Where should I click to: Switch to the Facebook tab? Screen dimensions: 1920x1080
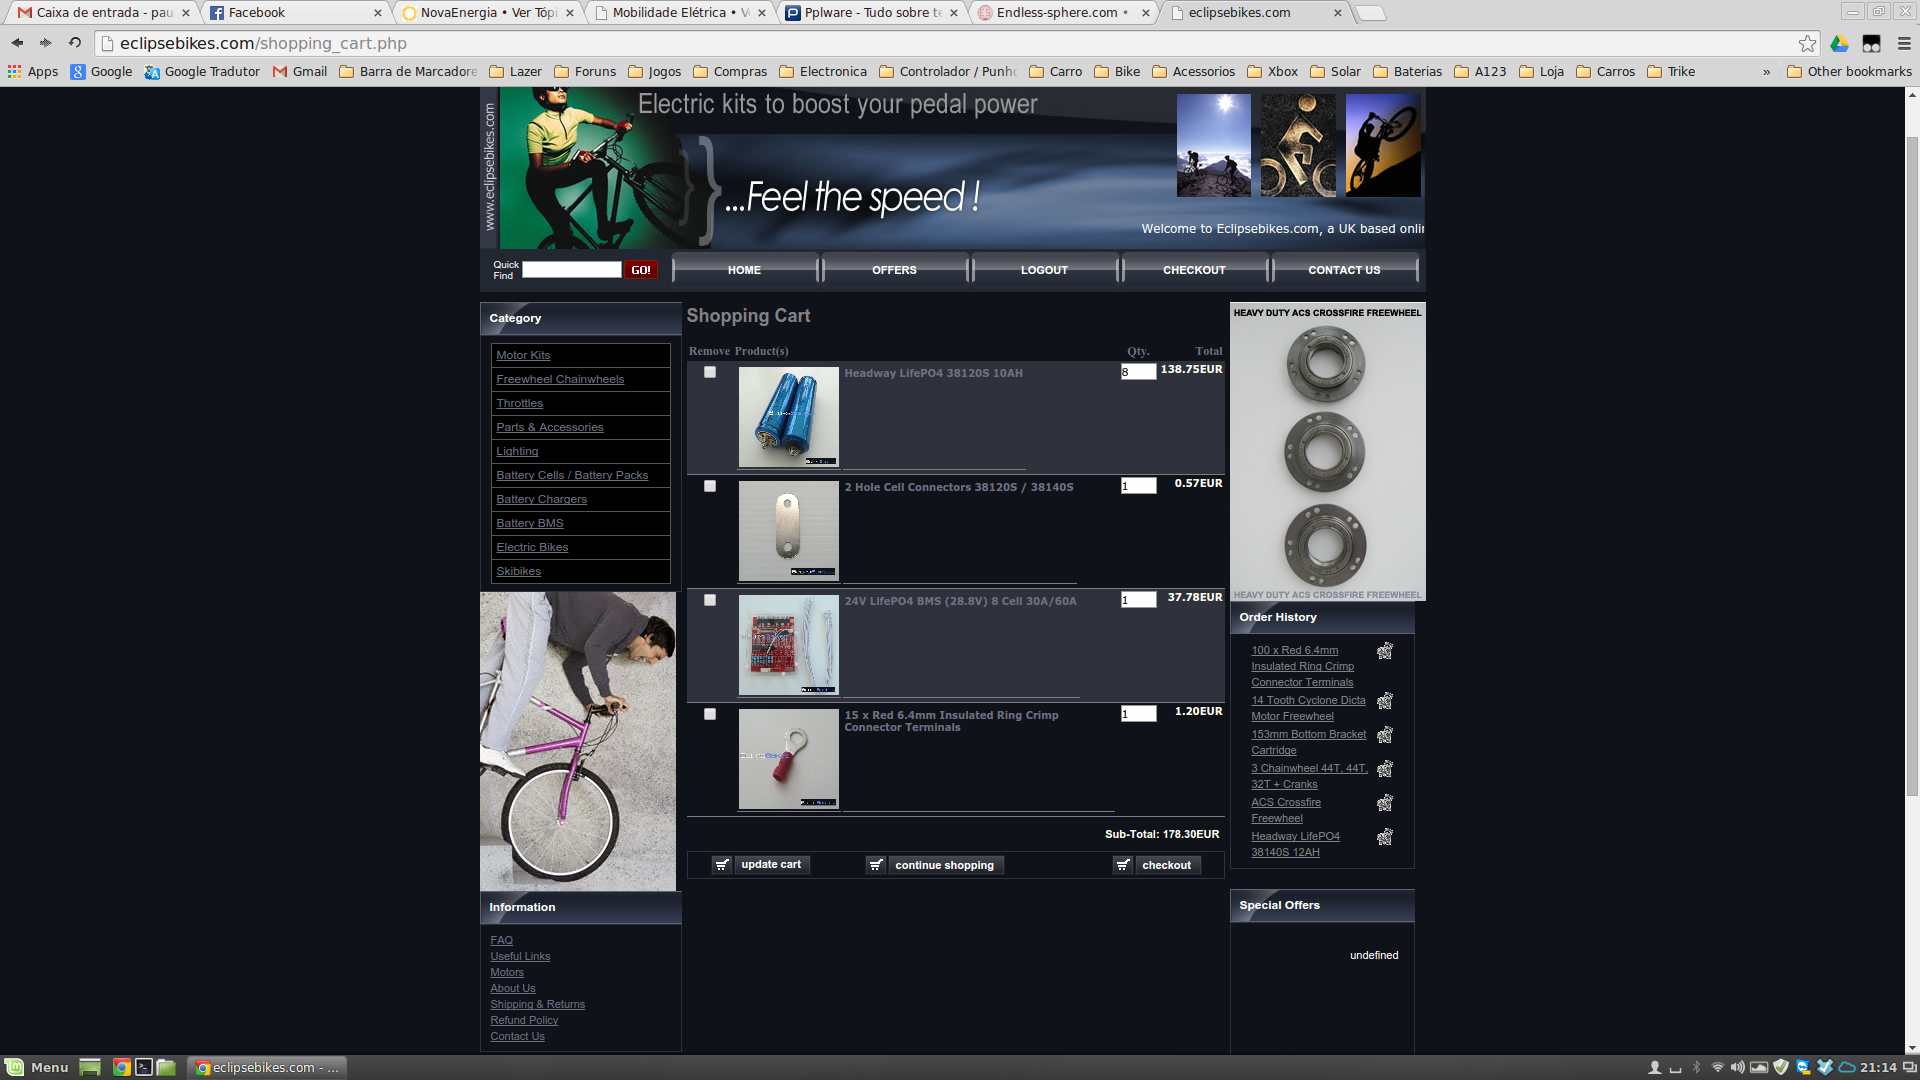coord(295,13)
